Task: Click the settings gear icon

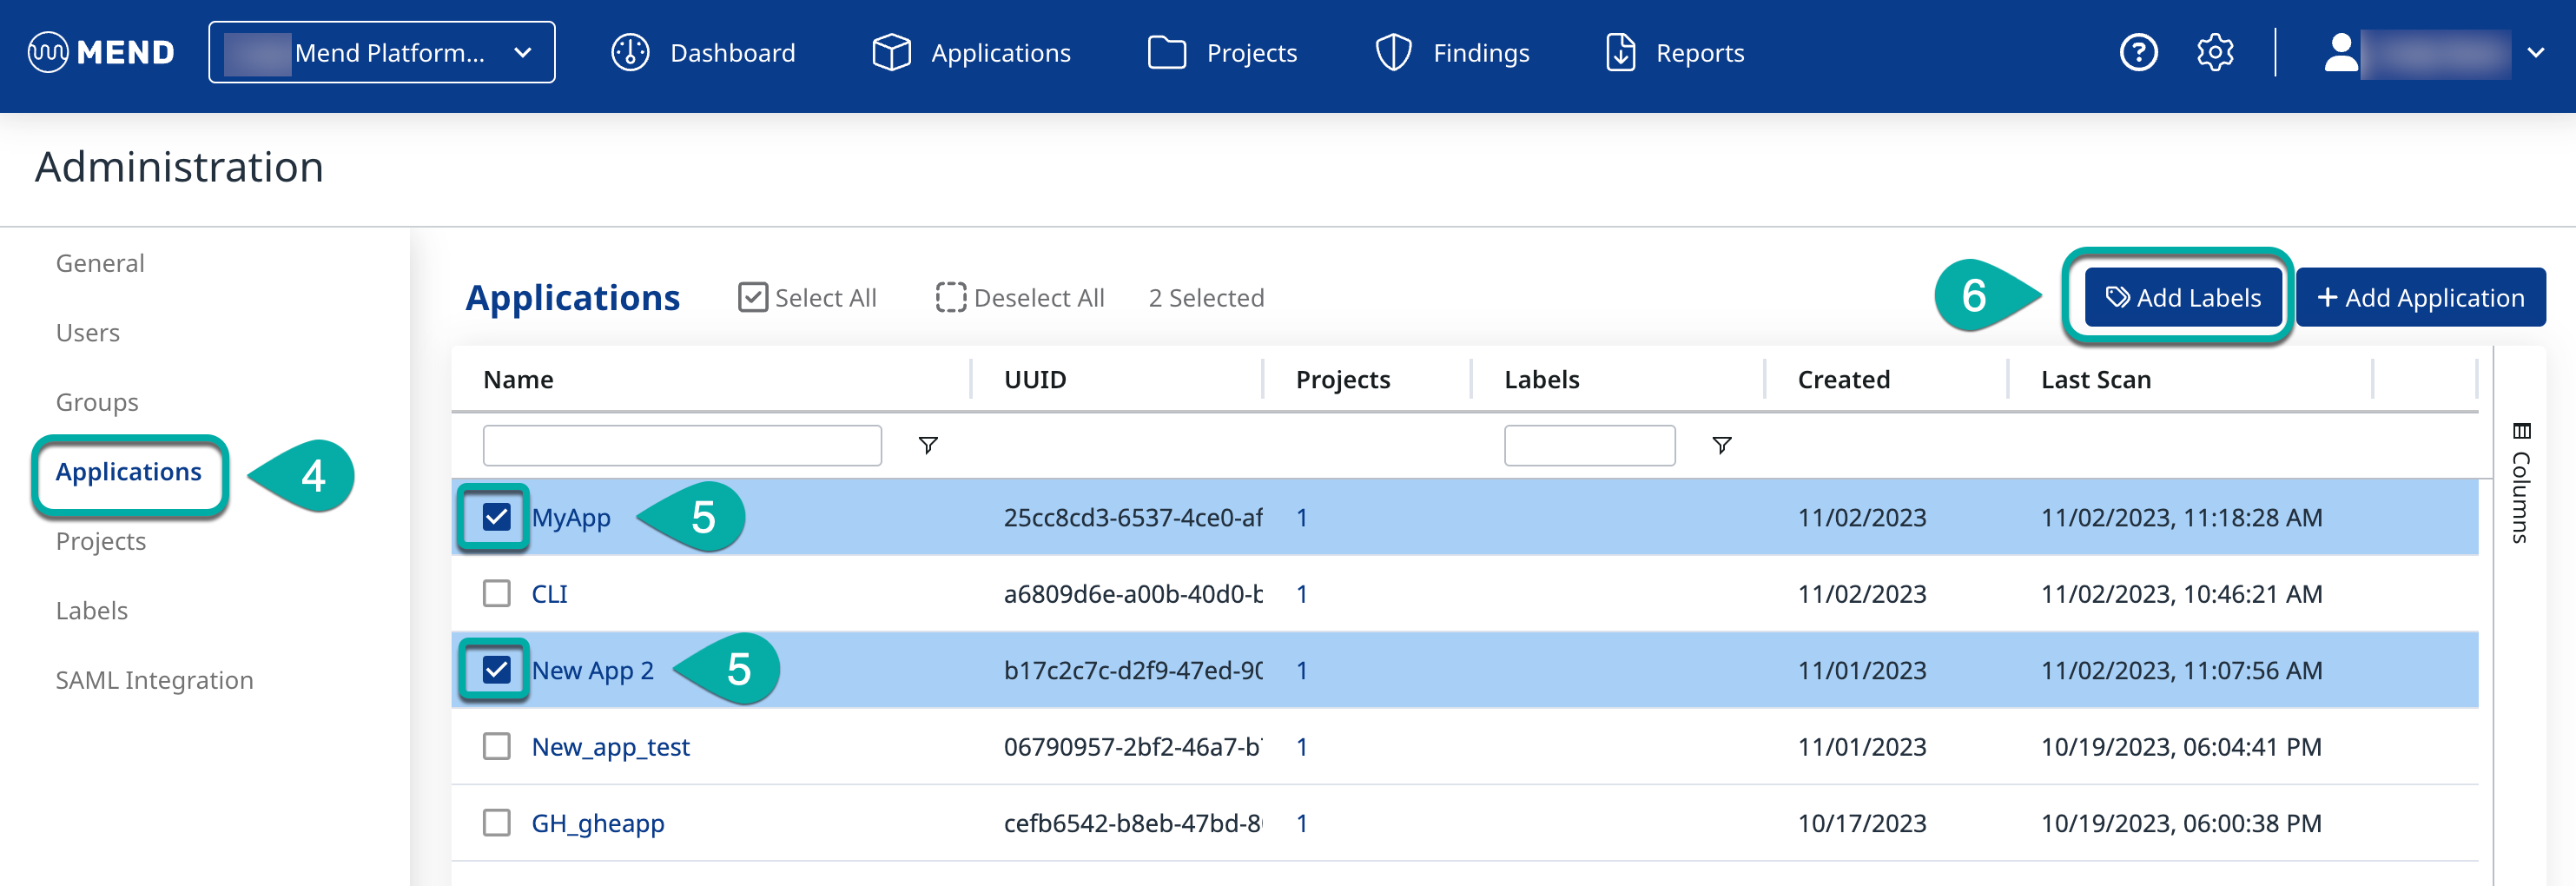Action: pos(2215,52)
